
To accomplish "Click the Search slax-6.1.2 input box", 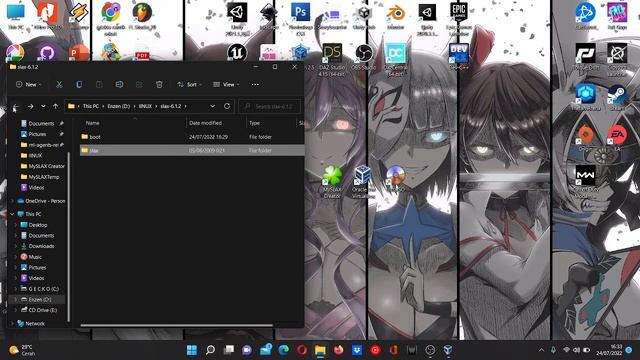I will tap(270, 106).
